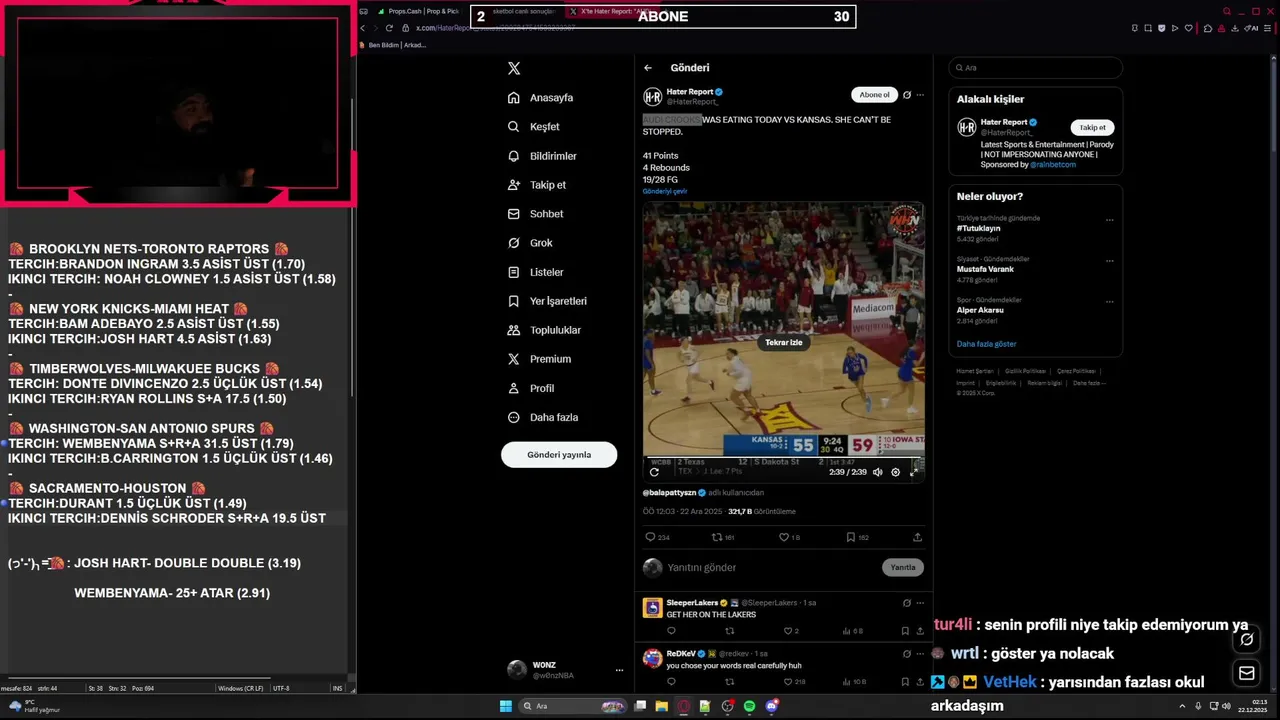1280x720 pixels.
Task: Open Topluluklar communities
Action: pos(544,330)
